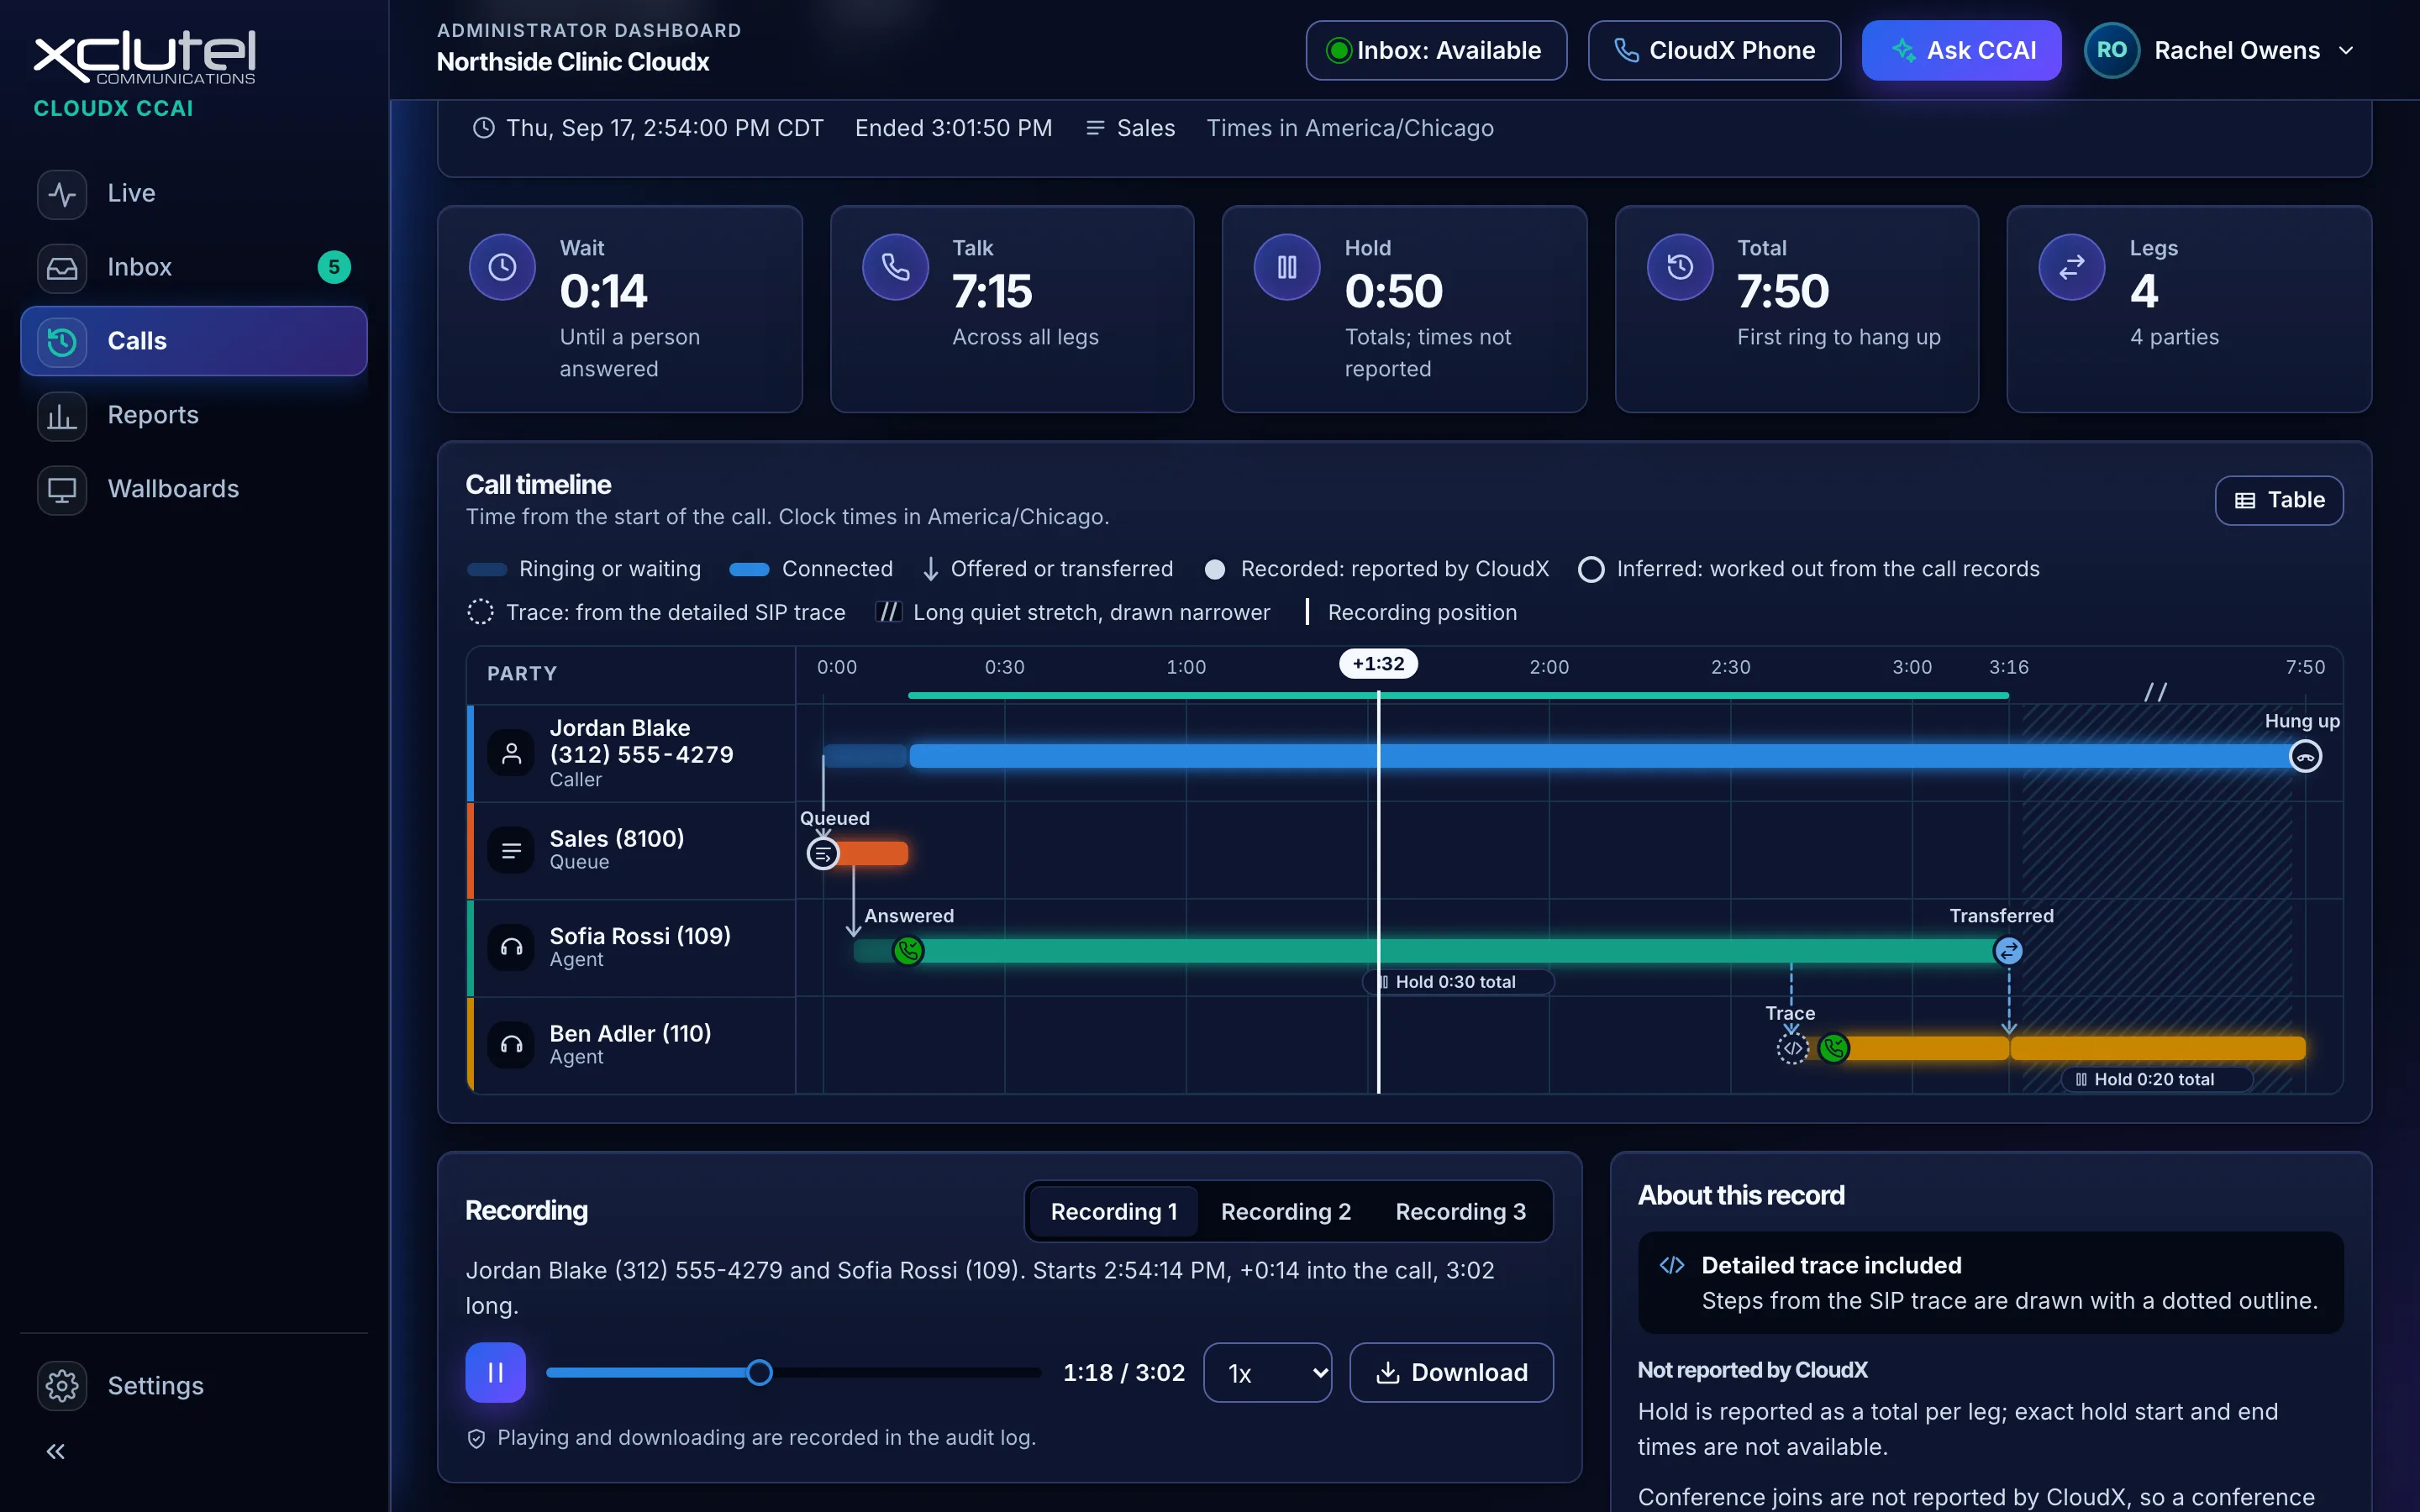Download the current recording
The width and height of the screenshot is (2420, 1512).
pos(1451,1372)
